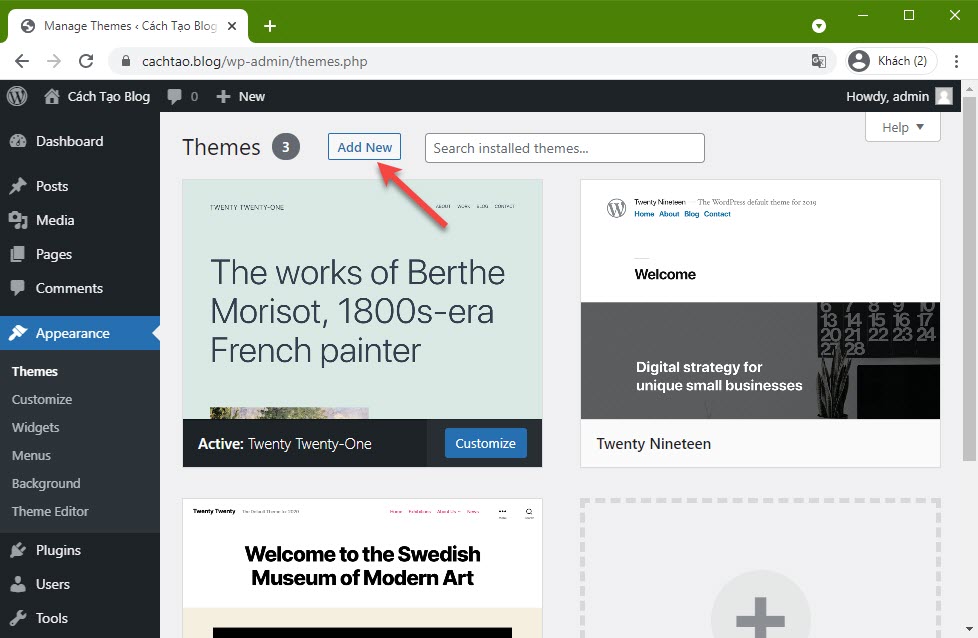Open Widgets submenu link
Screen dimensions: 978x638
point(36,427)
